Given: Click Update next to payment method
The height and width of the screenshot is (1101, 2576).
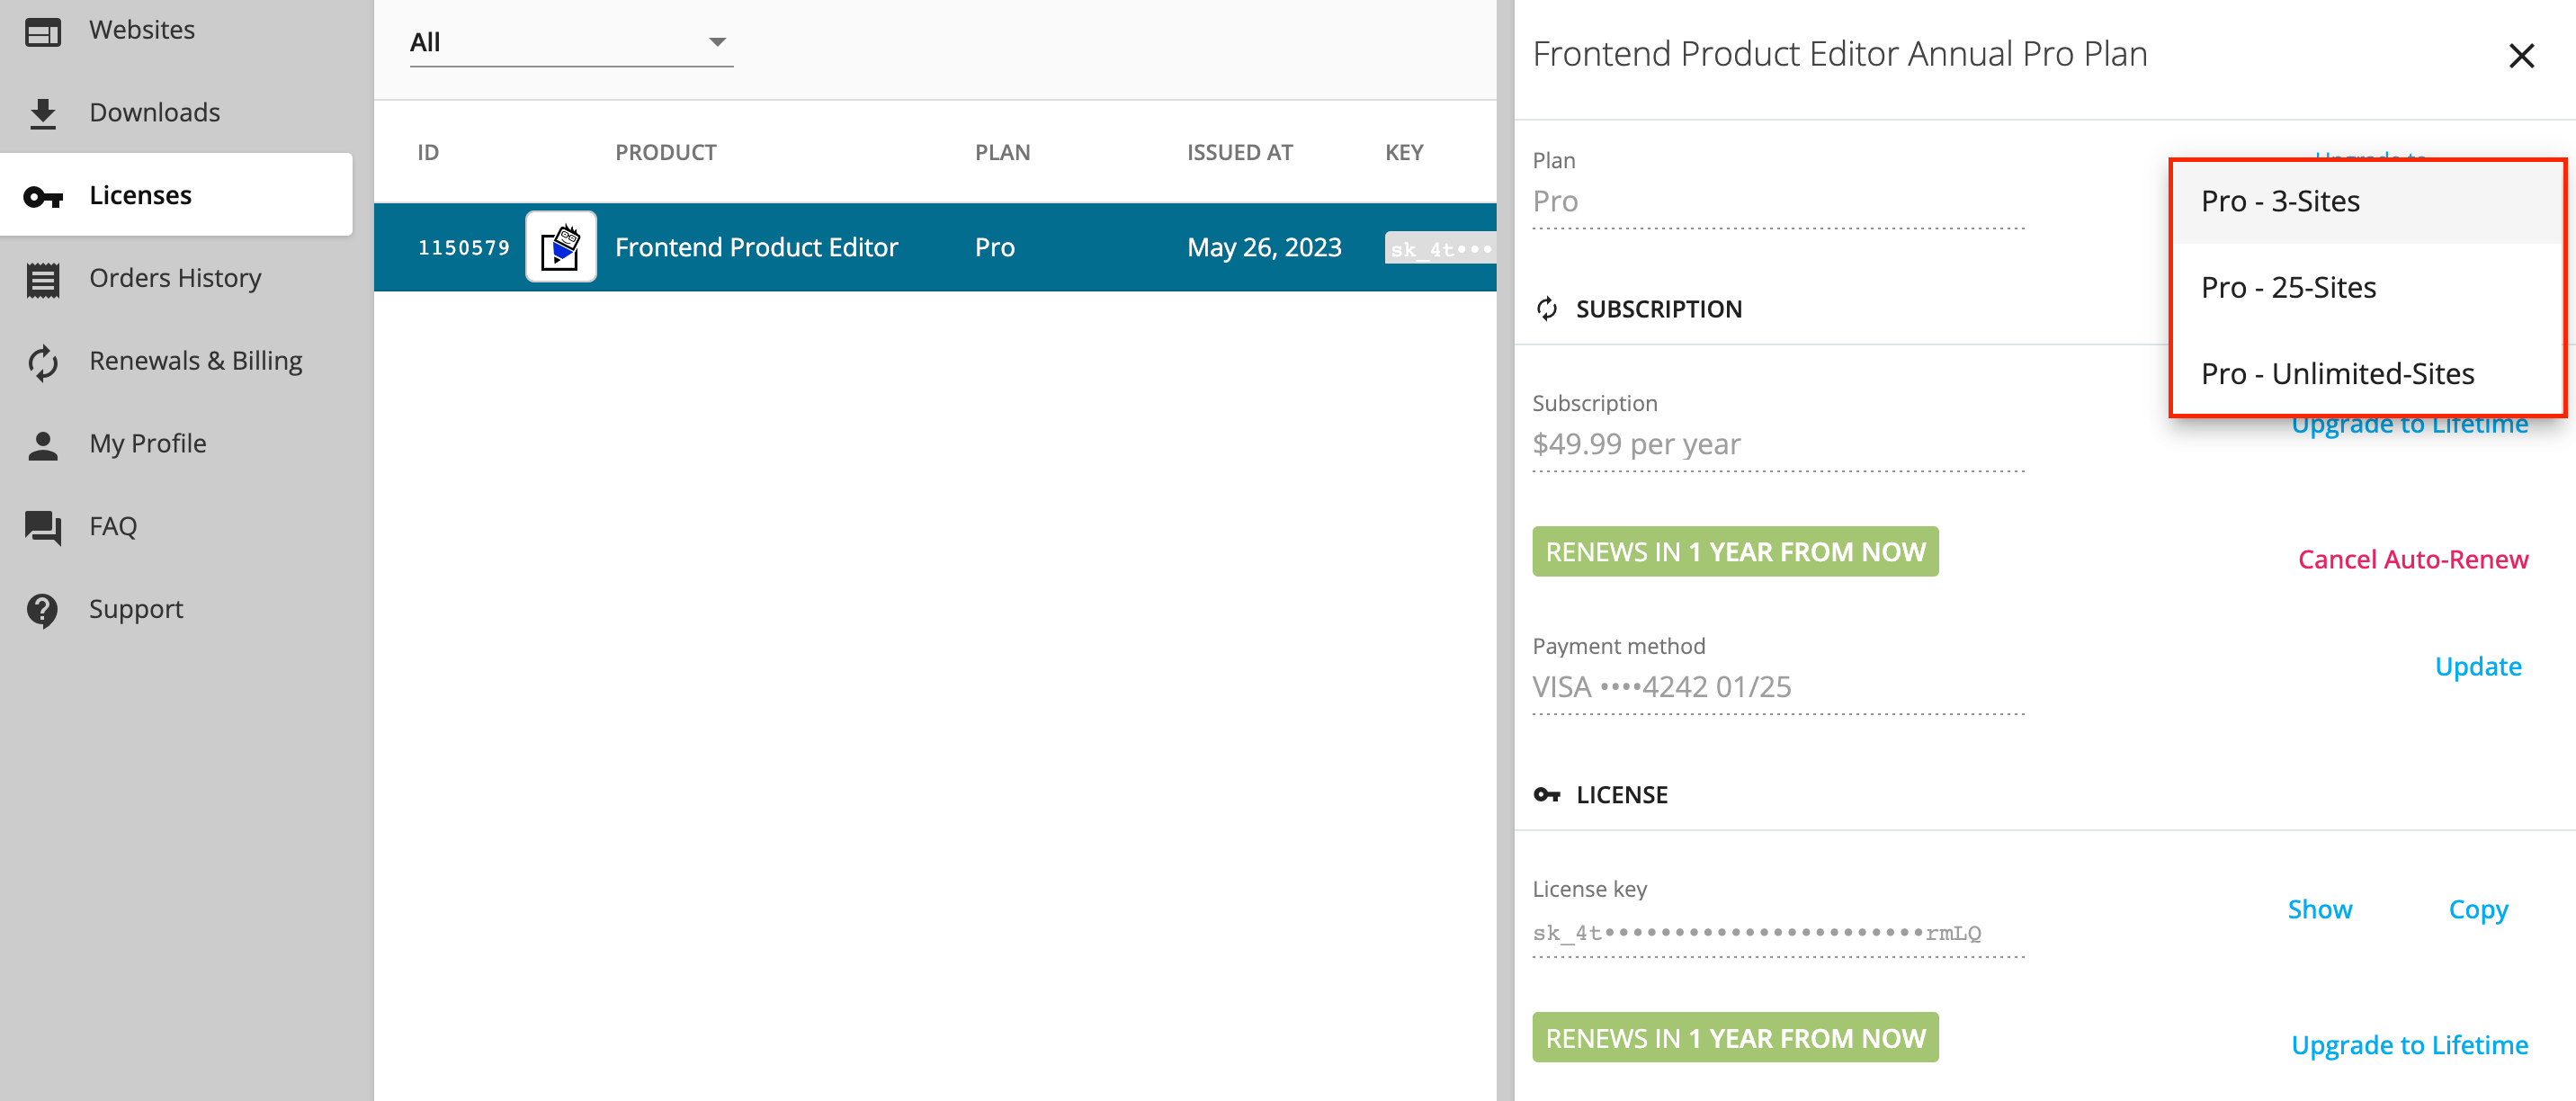Looking at the screenshot, I should (2478, 666).
